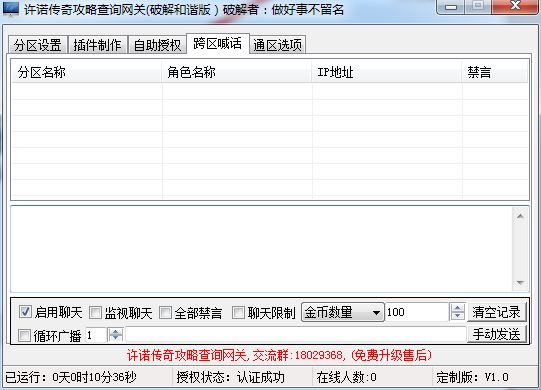Viewport: 541px width, 390px height.
Task: Open the 自助授权 tab
Action: click(157, 45)
